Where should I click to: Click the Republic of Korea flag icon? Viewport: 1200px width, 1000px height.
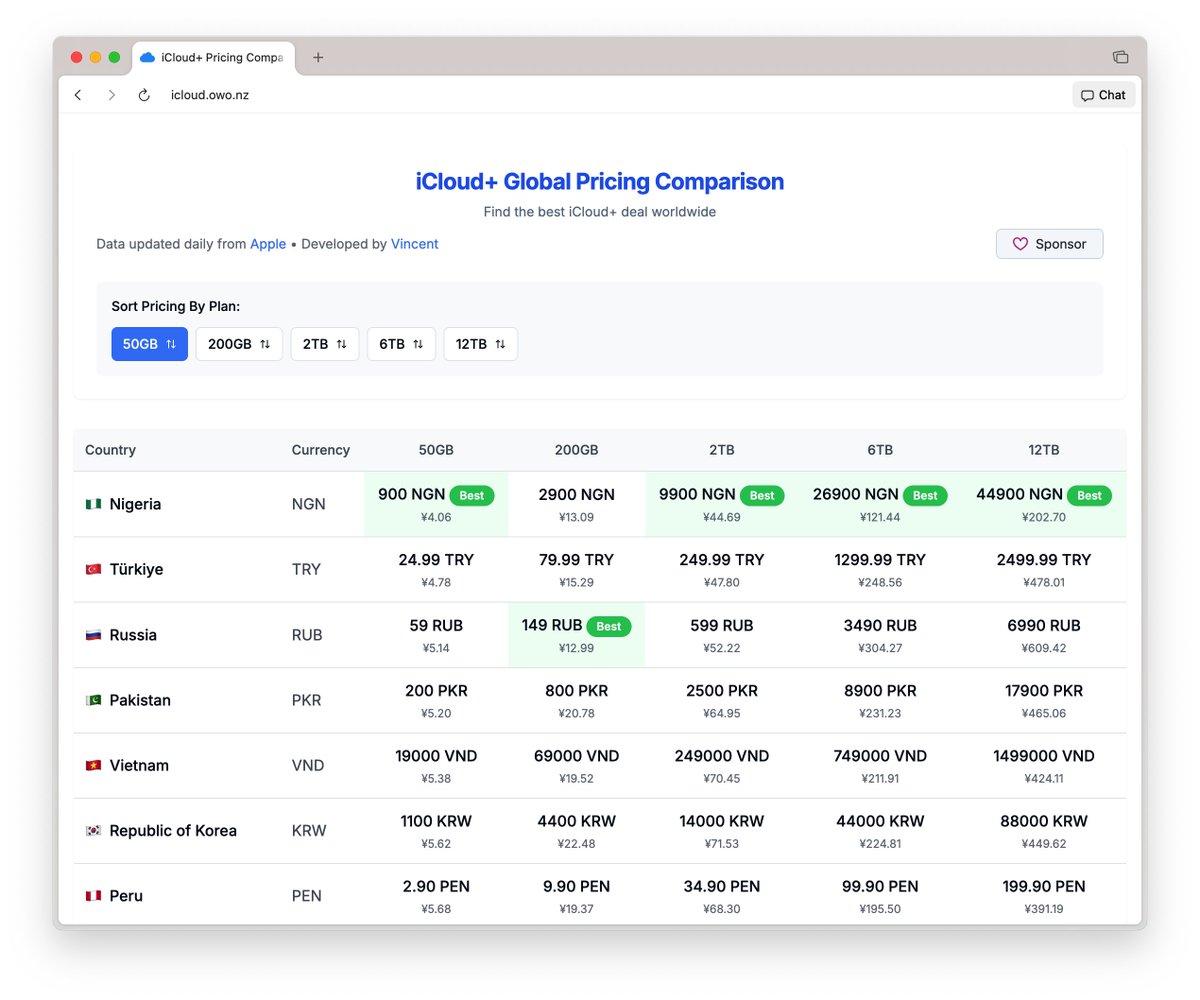coord(93,831)
